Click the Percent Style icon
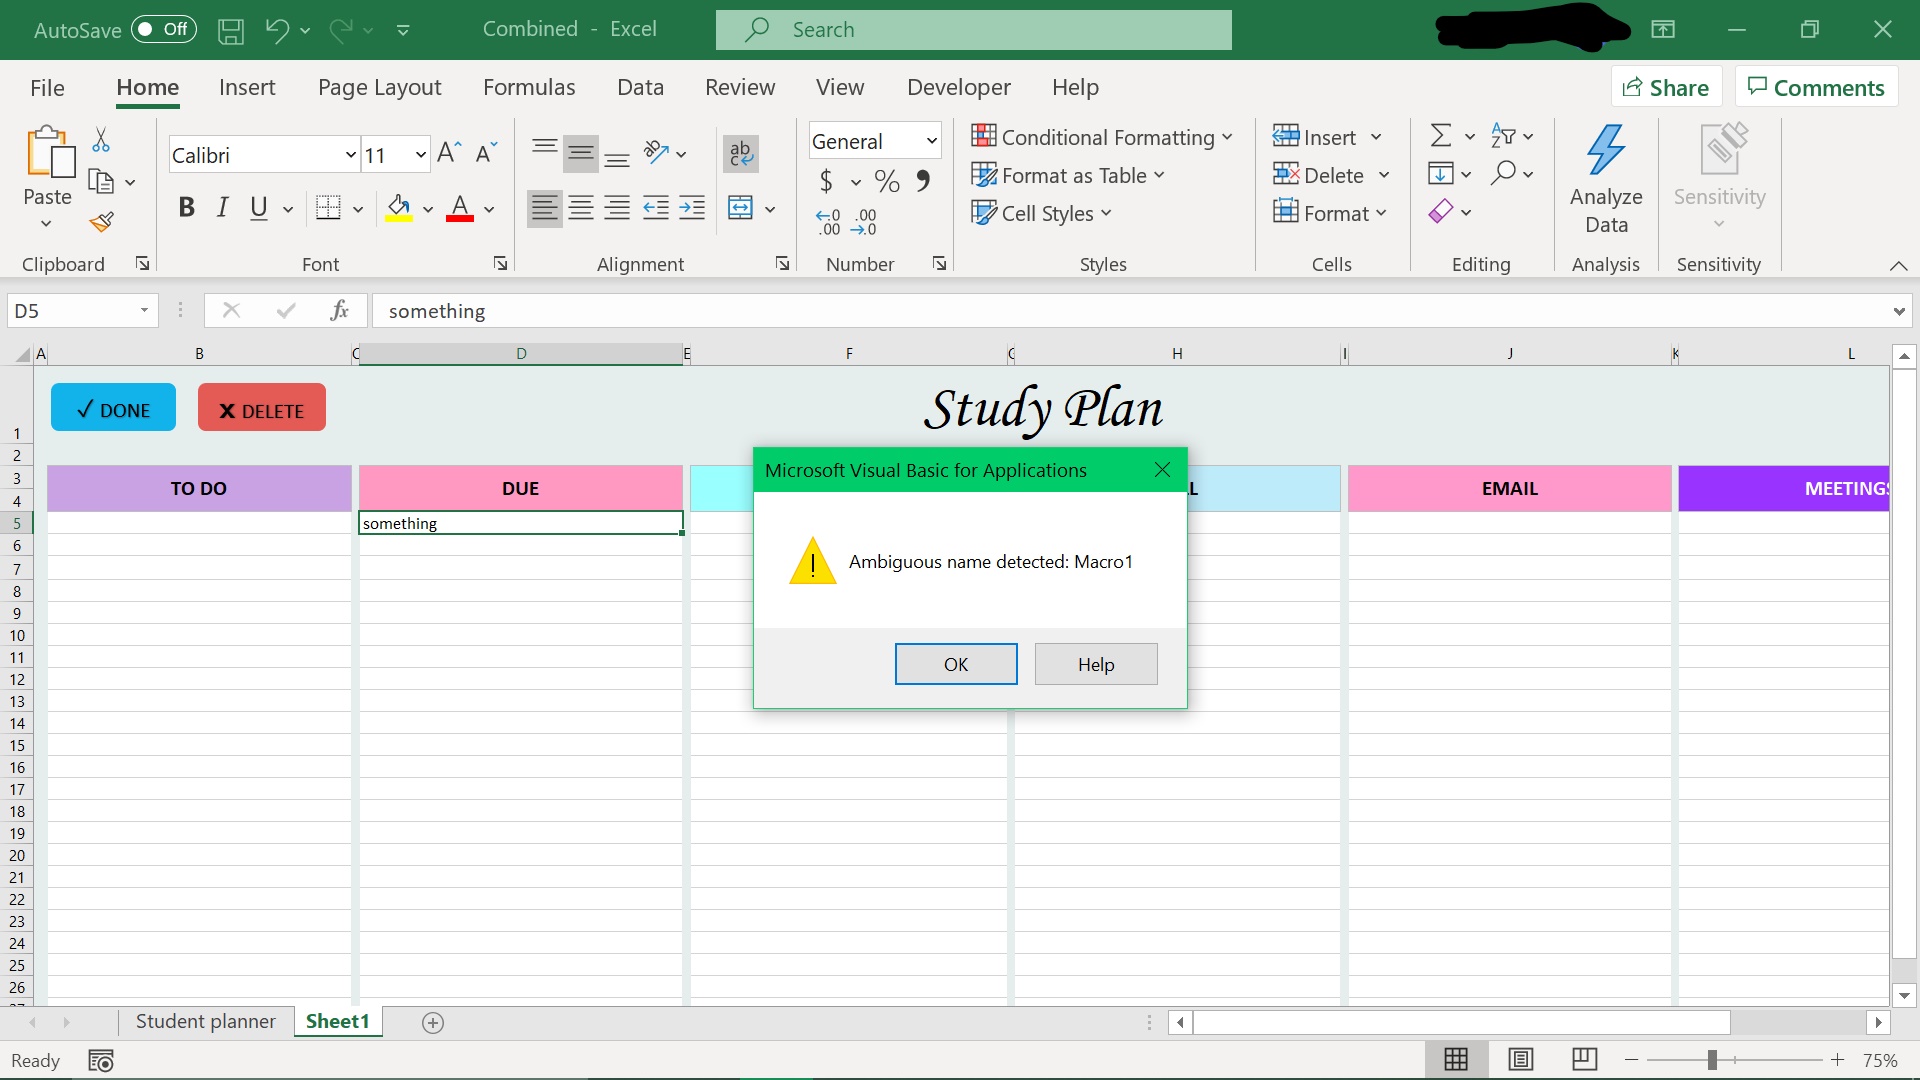The width and height of the screenshot is (1920, 1080). [886, 181]
